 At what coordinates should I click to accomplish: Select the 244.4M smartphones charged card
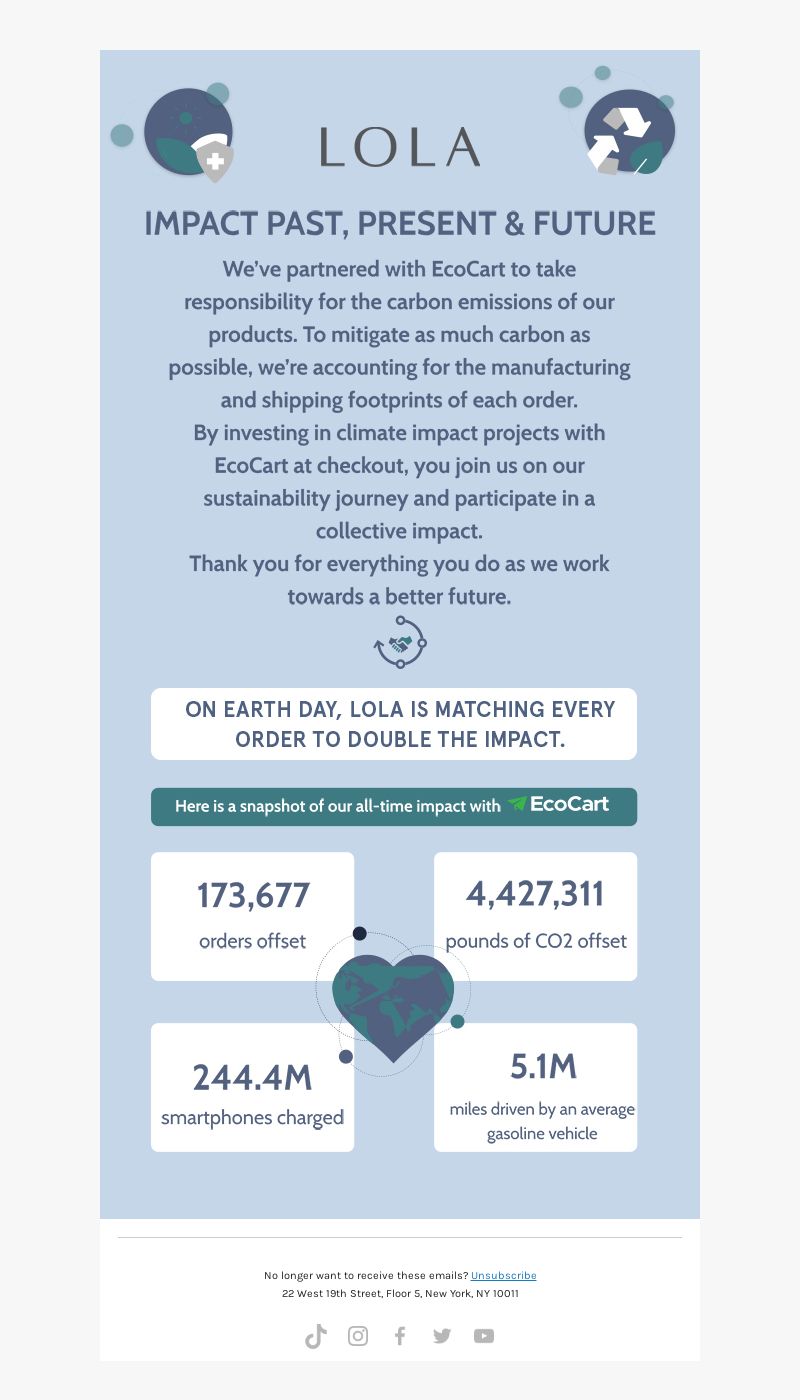[x=253, y=1087]
